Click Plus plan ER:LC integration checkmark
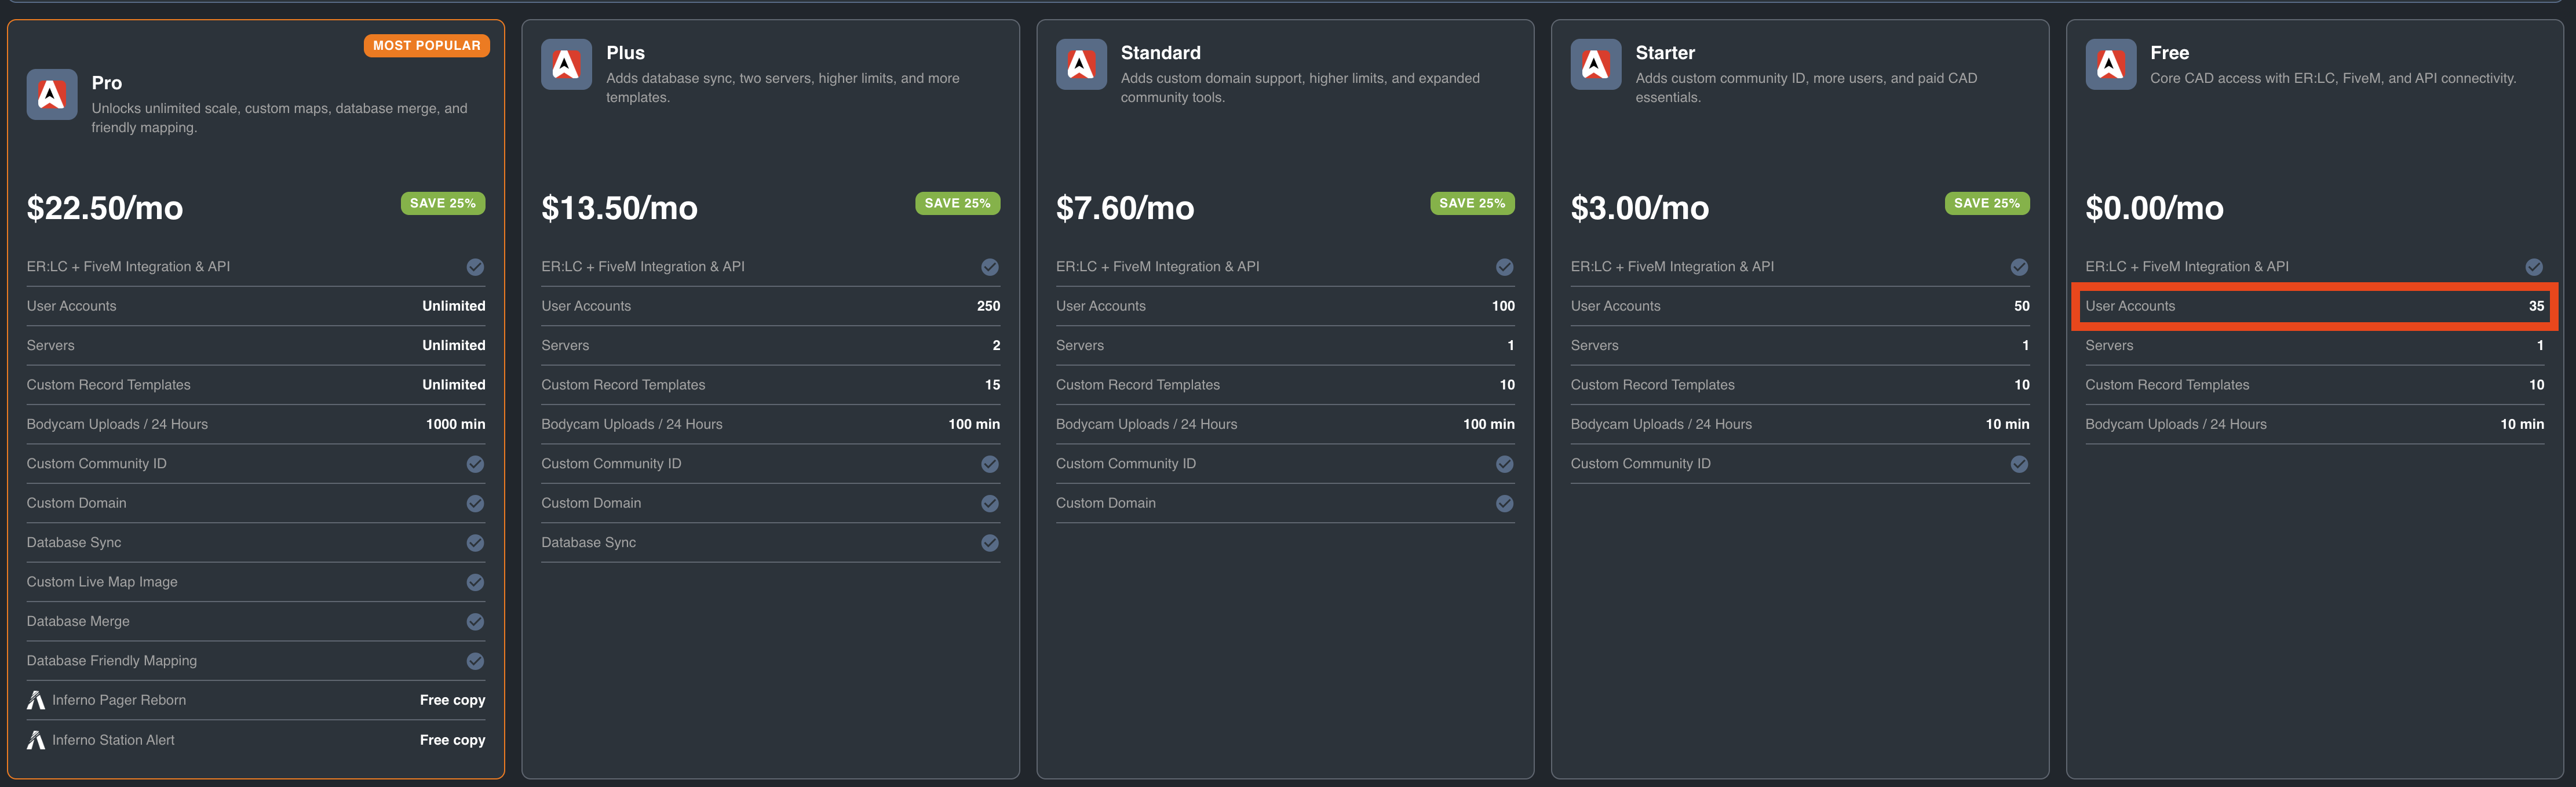Image resolution: width=2576 pixels, height=787 pixels. [x=990, y=267]
